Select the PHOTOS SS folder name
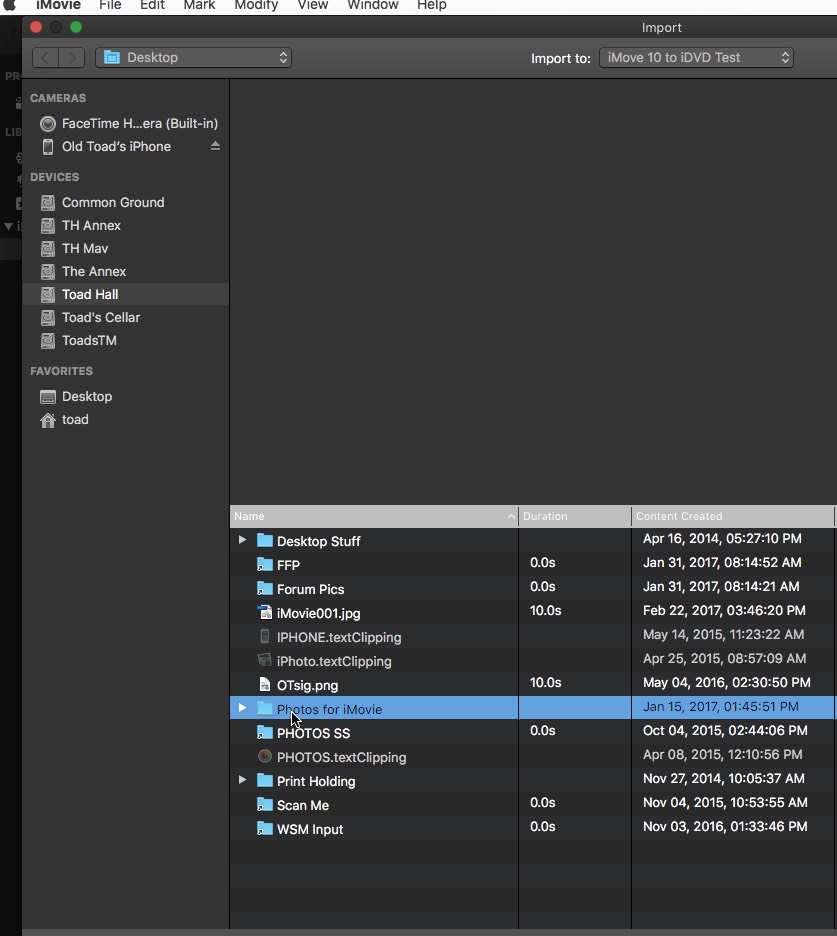 313,733
